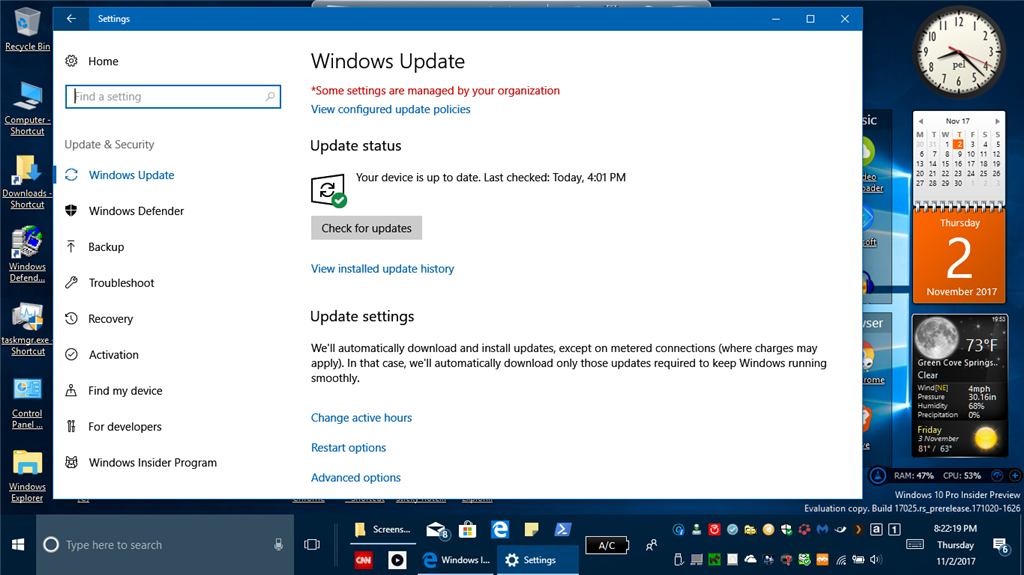Click the Find a setting search box

tap(173, 97)
